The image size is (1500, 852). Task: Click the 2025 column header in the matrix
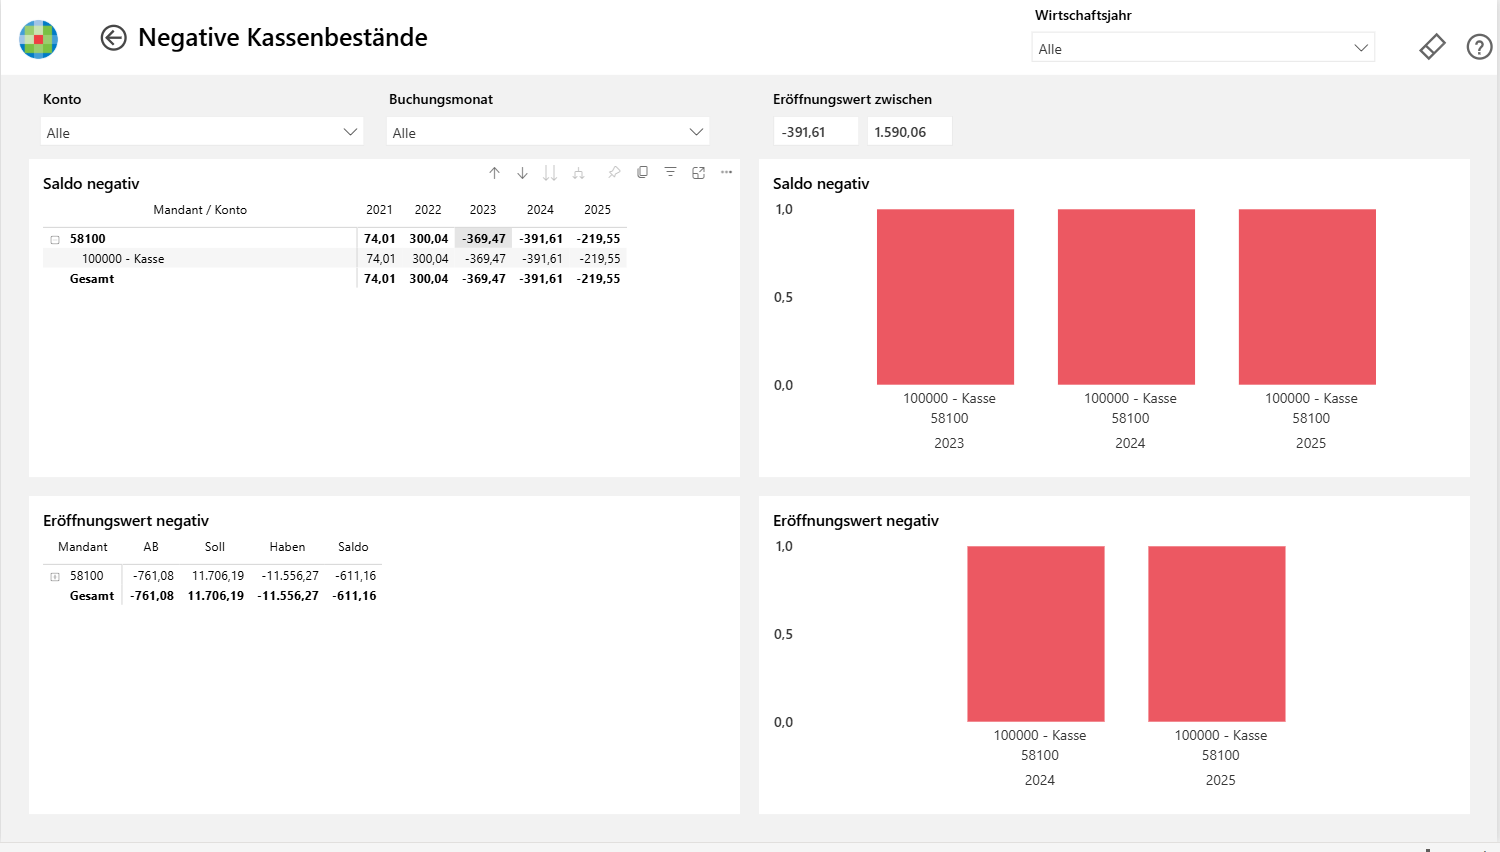(597, 210)
